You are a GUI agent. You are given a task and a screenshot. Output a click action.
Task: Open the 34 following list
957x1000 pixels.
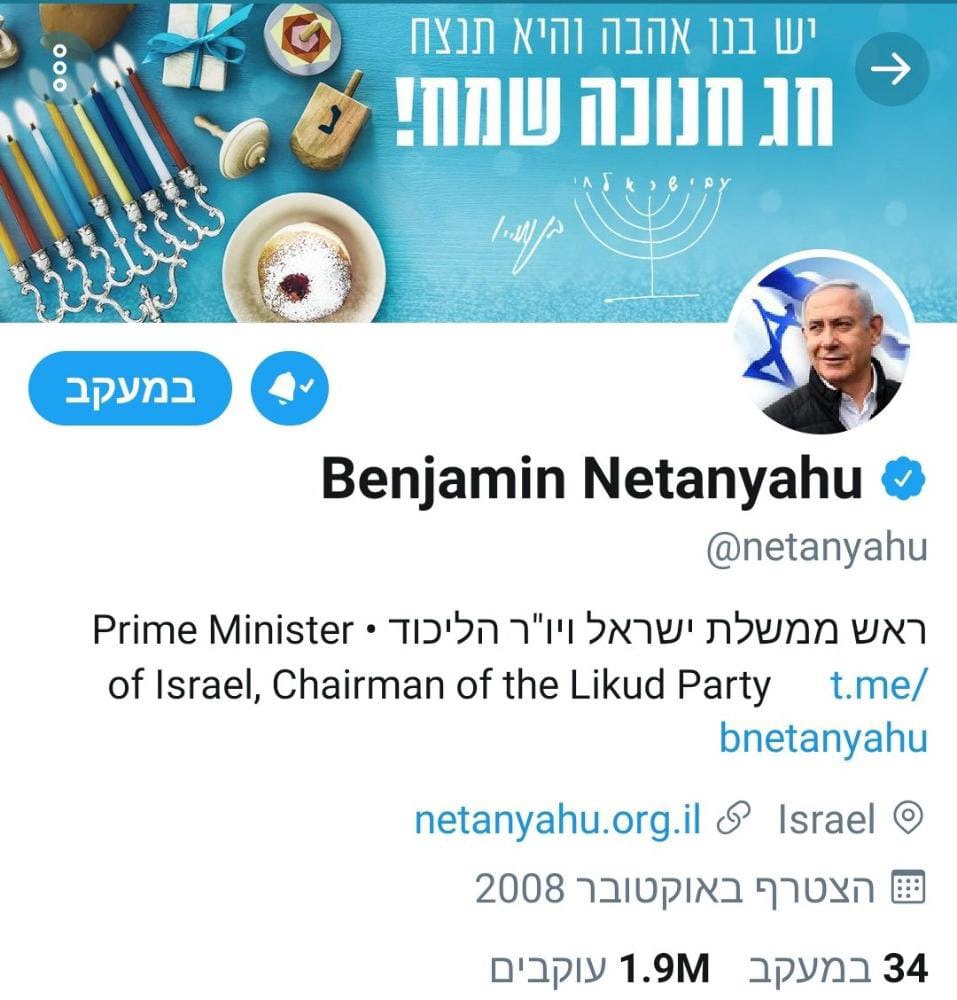838,969
